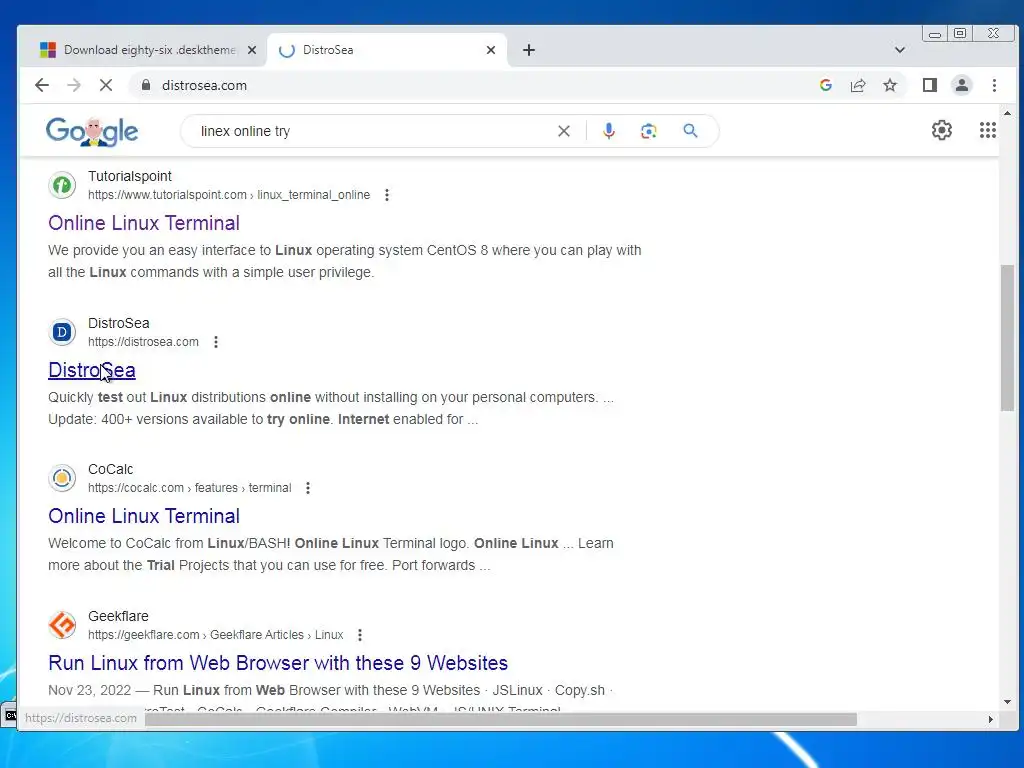The image size is (1024, 768).
Task: Bookmark this page with the star icon
Action: (890, 85)
